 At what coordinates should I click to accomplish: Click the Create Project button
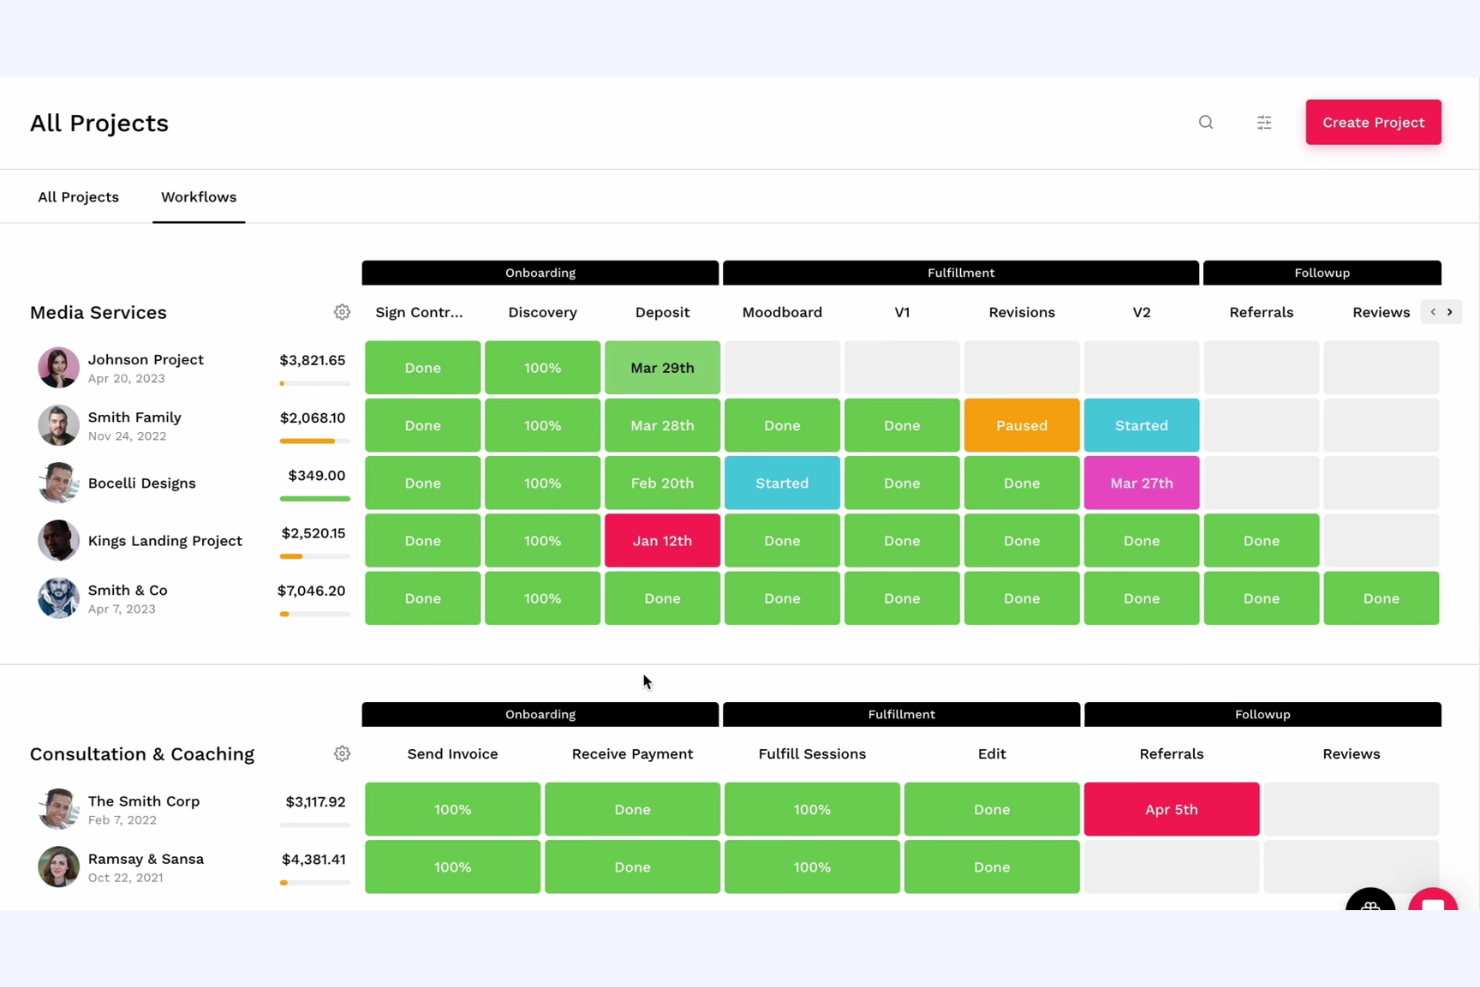pos(1373,122)
